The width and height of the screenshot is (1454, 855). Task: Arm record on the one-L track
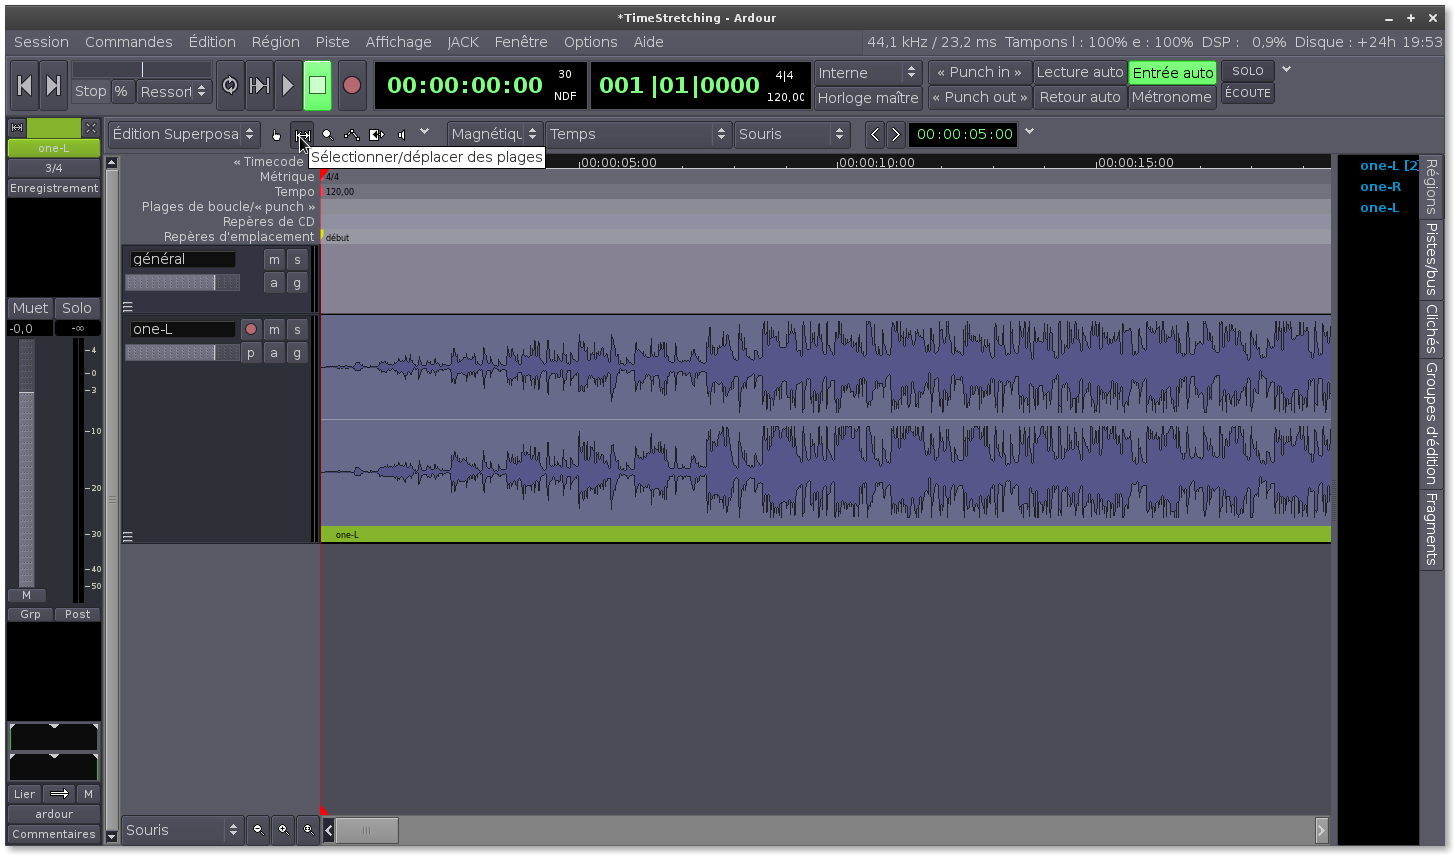click(251, 329)
